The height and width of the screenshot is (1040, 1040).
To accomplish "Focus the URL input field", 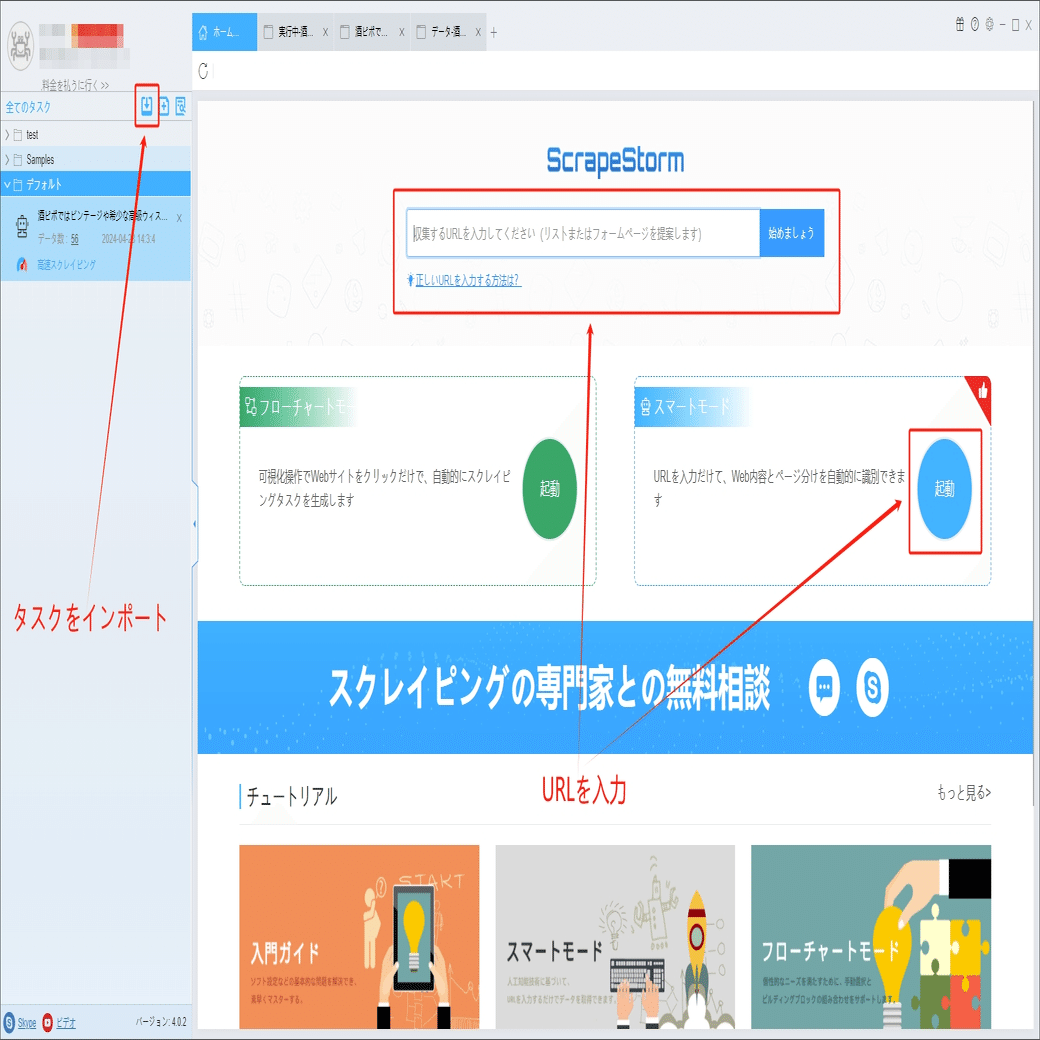I will pyautogui.click(x=583, y=233).
